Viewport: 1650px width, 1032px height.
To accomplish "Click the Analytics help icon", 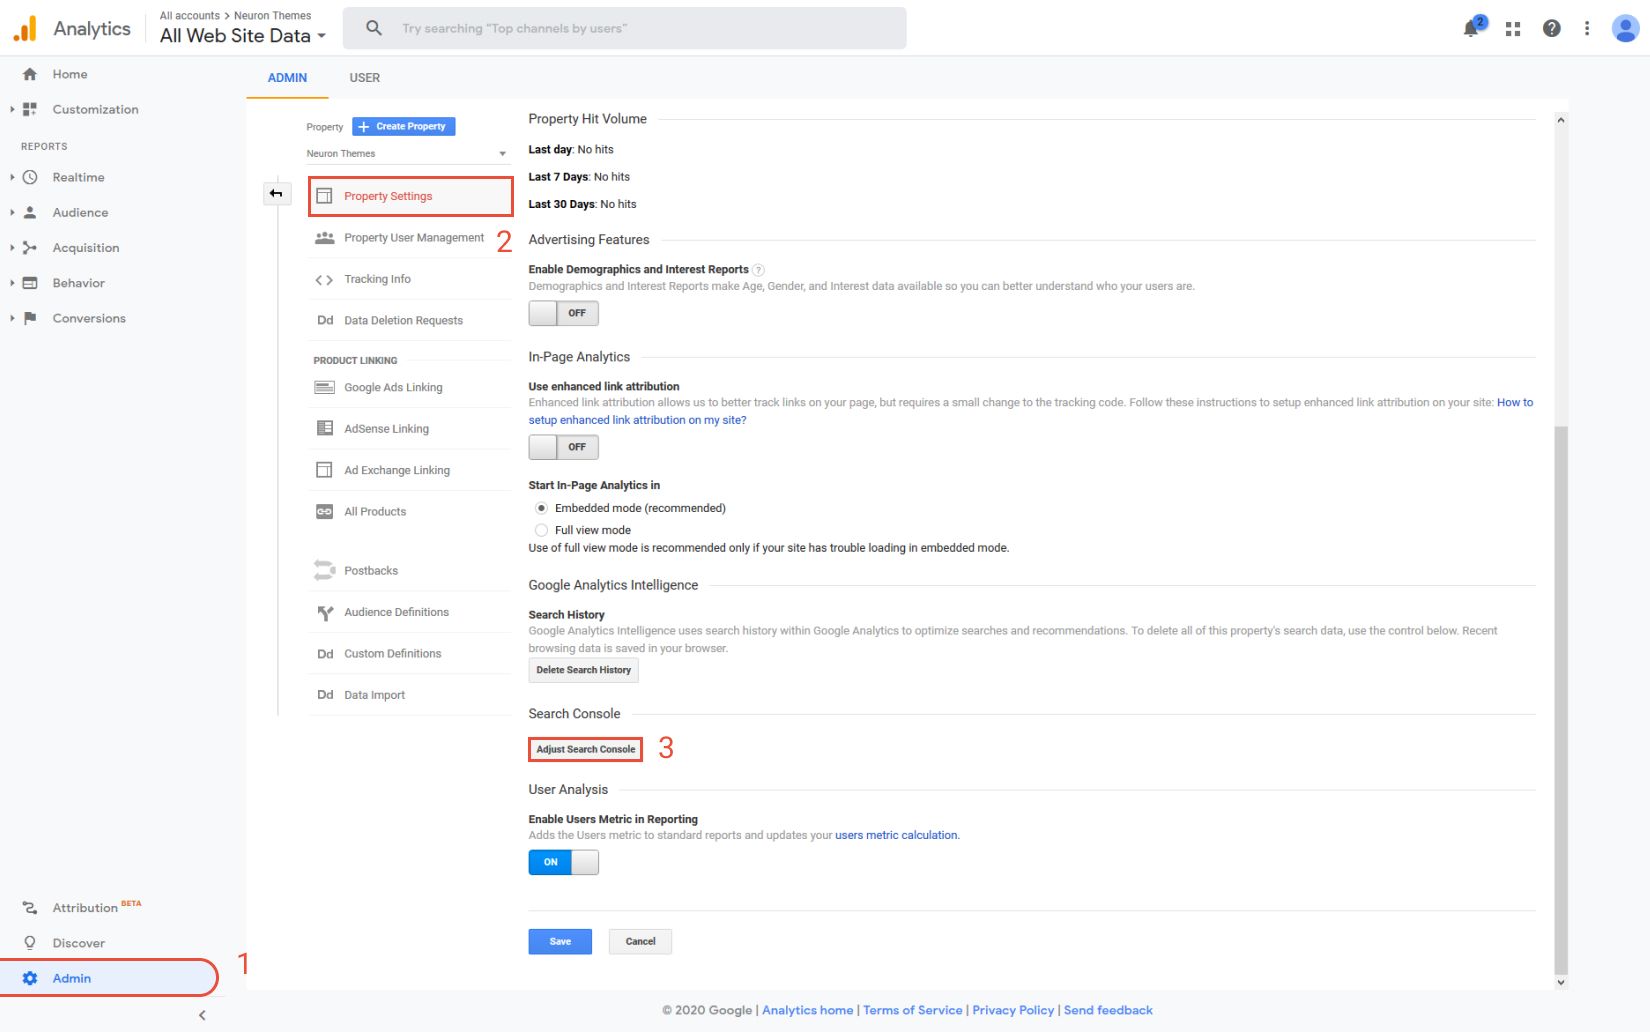I will coord(1551,27).
